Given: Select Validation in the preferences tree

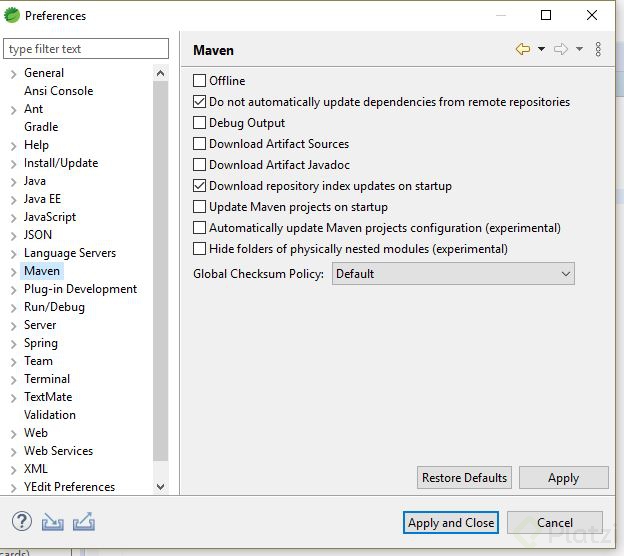Looking at the screenshot, I should tap(50, 415).
